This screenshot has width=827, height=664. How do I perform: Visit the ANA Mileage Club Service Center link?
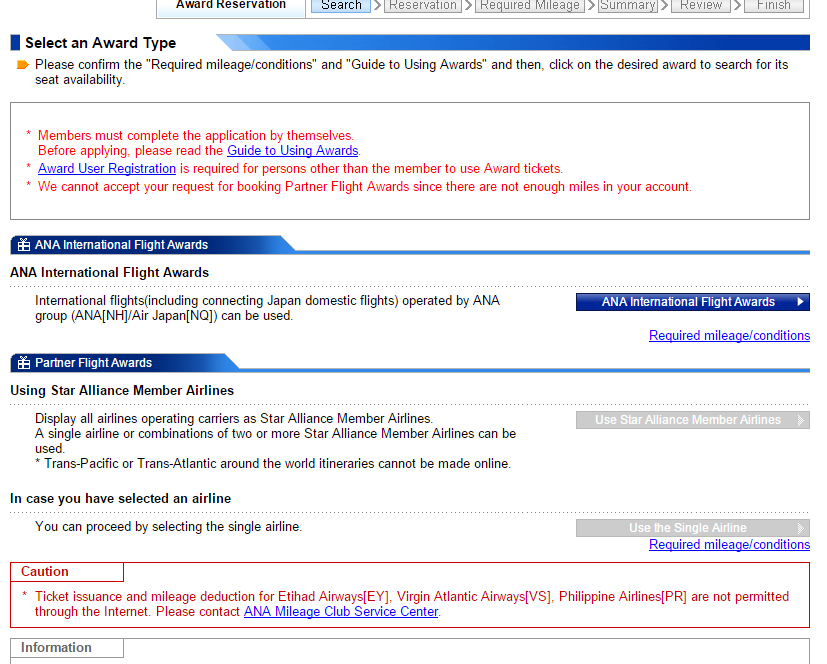[x=341, y=612]
